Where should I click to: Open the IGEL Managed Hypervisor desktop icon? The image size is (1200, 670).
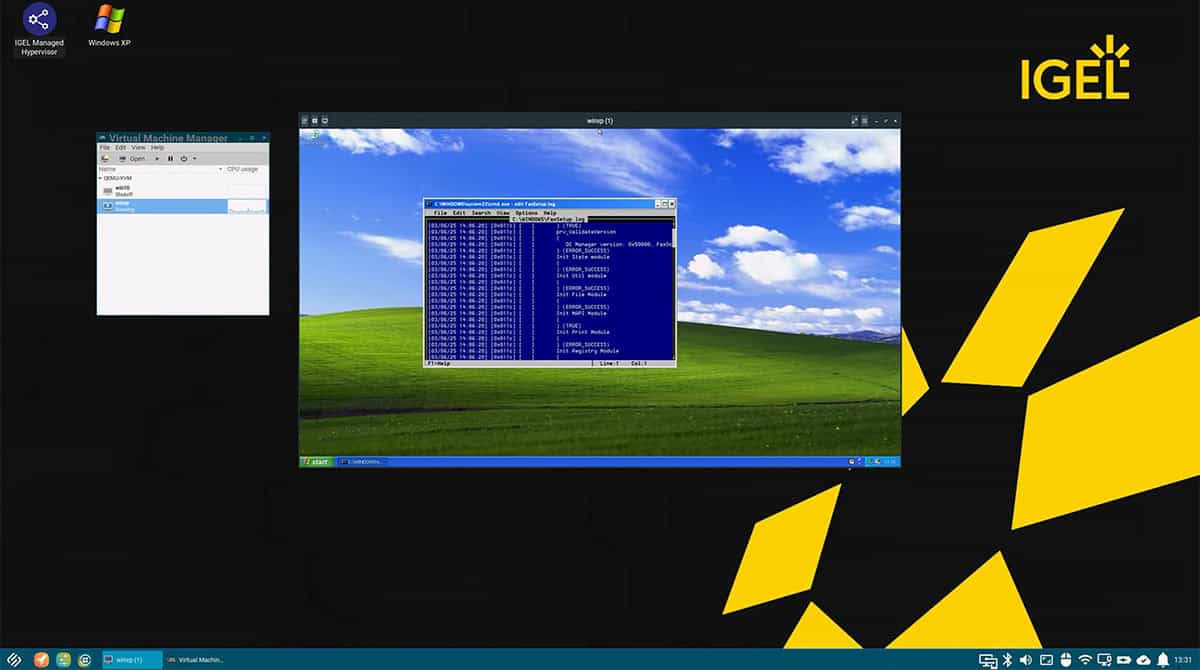pos(39,20)
